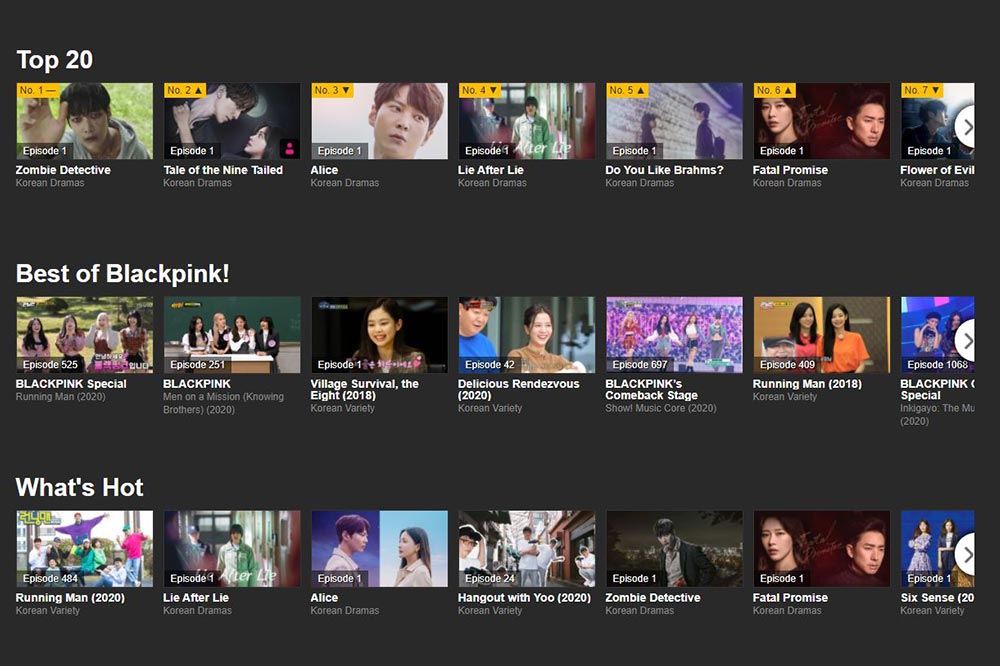Open Zombie Detective thumbnail in Top 20
Image resolution: width=1000 pixels, height=666 pixels.
pyautogui.click(x=85, y=121)
